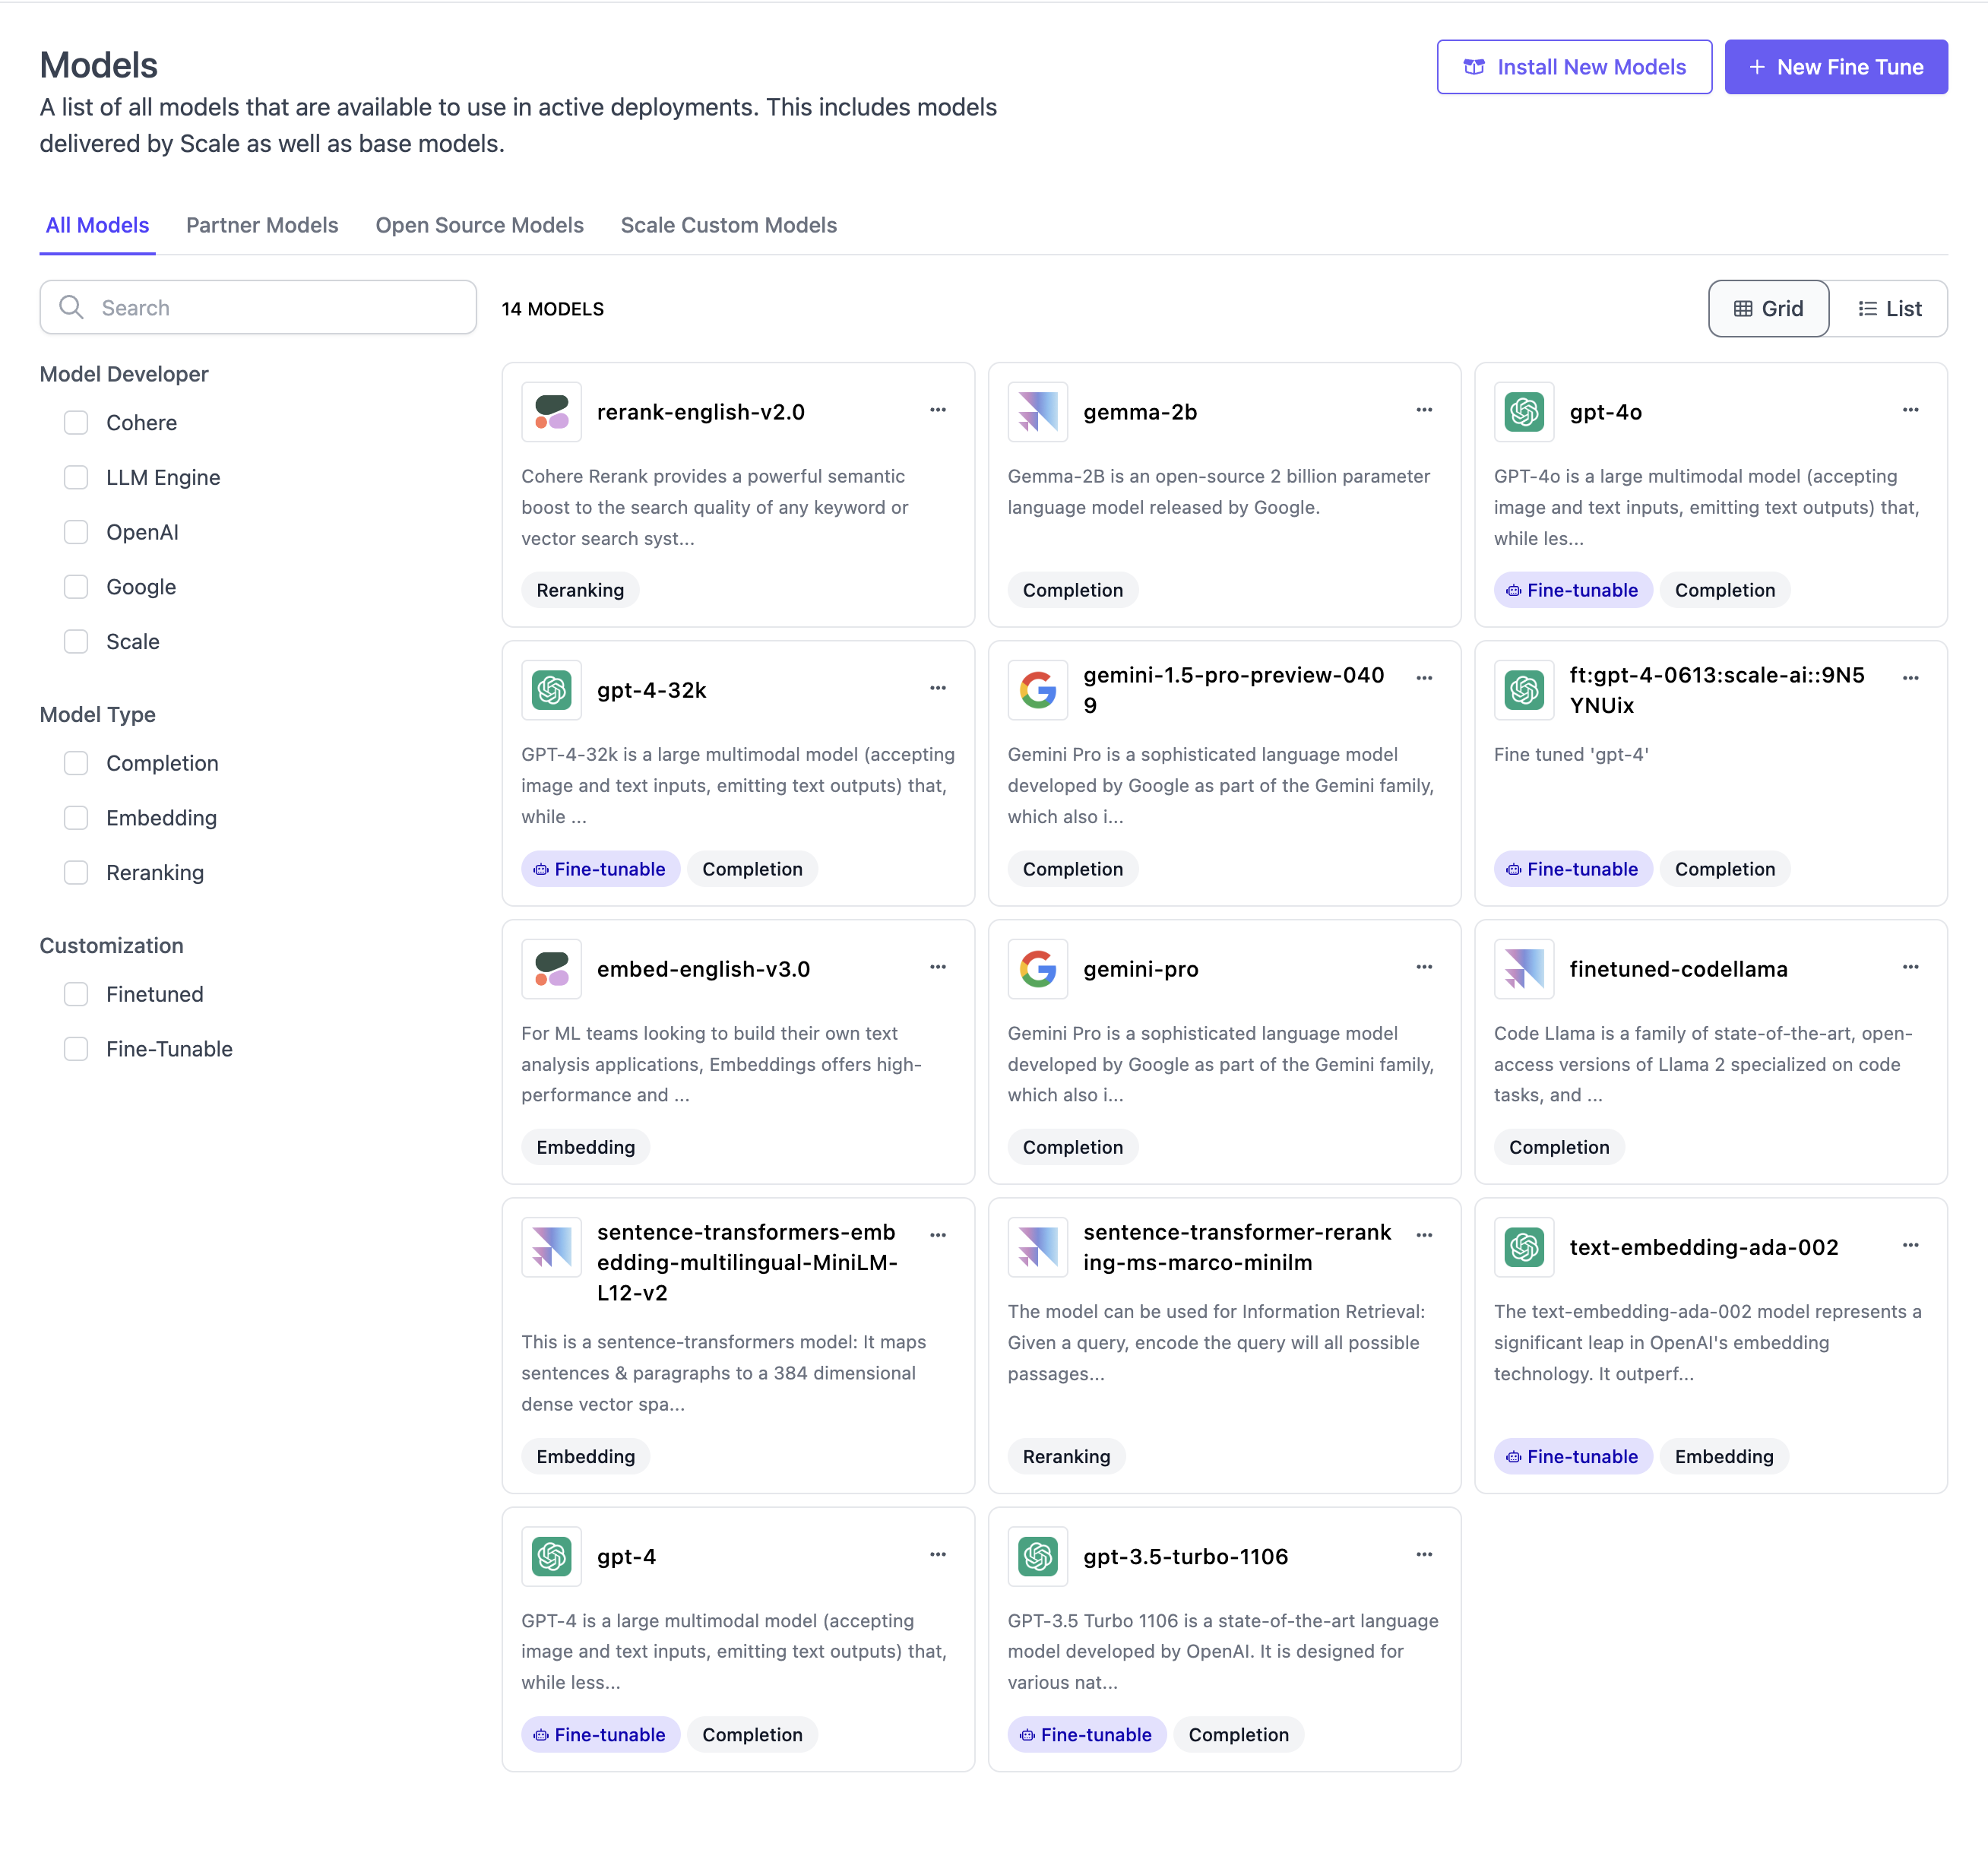
Task: Check the Scale developer filter
Action: tap(76, 642)
